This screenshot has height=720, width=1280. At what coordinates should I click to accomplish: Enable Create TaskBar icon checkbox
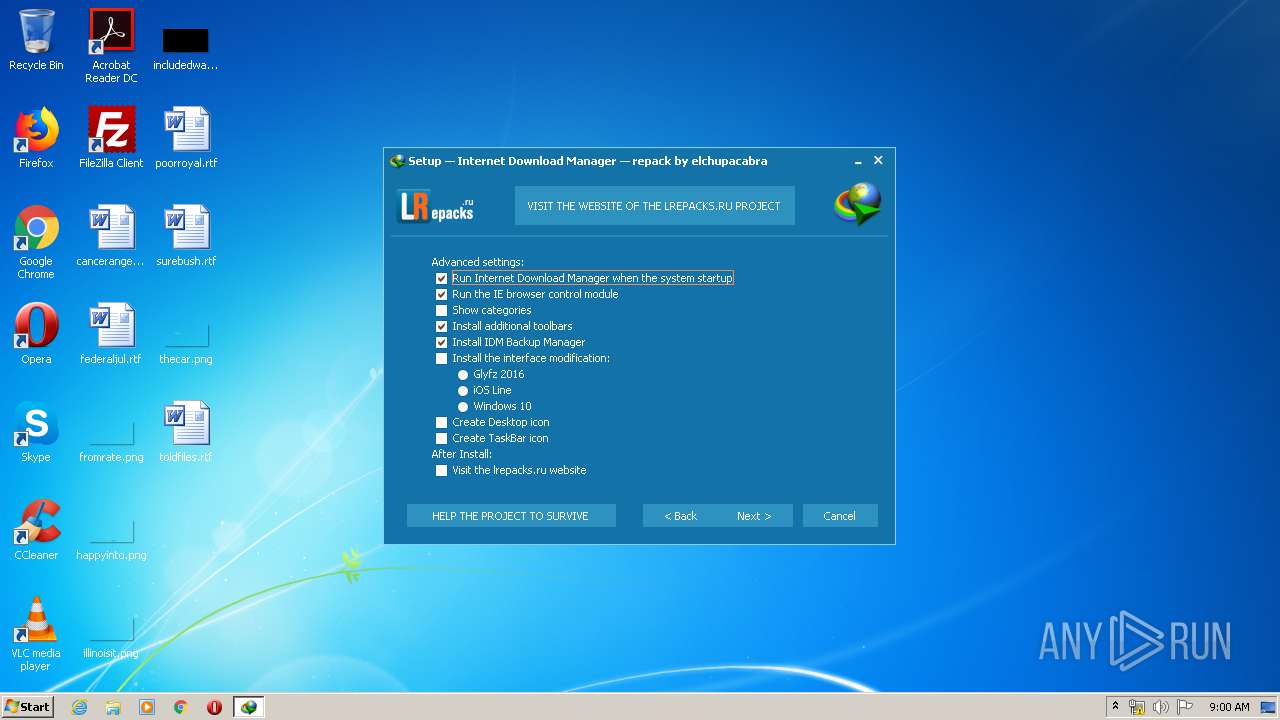click(x=441, y=438)
